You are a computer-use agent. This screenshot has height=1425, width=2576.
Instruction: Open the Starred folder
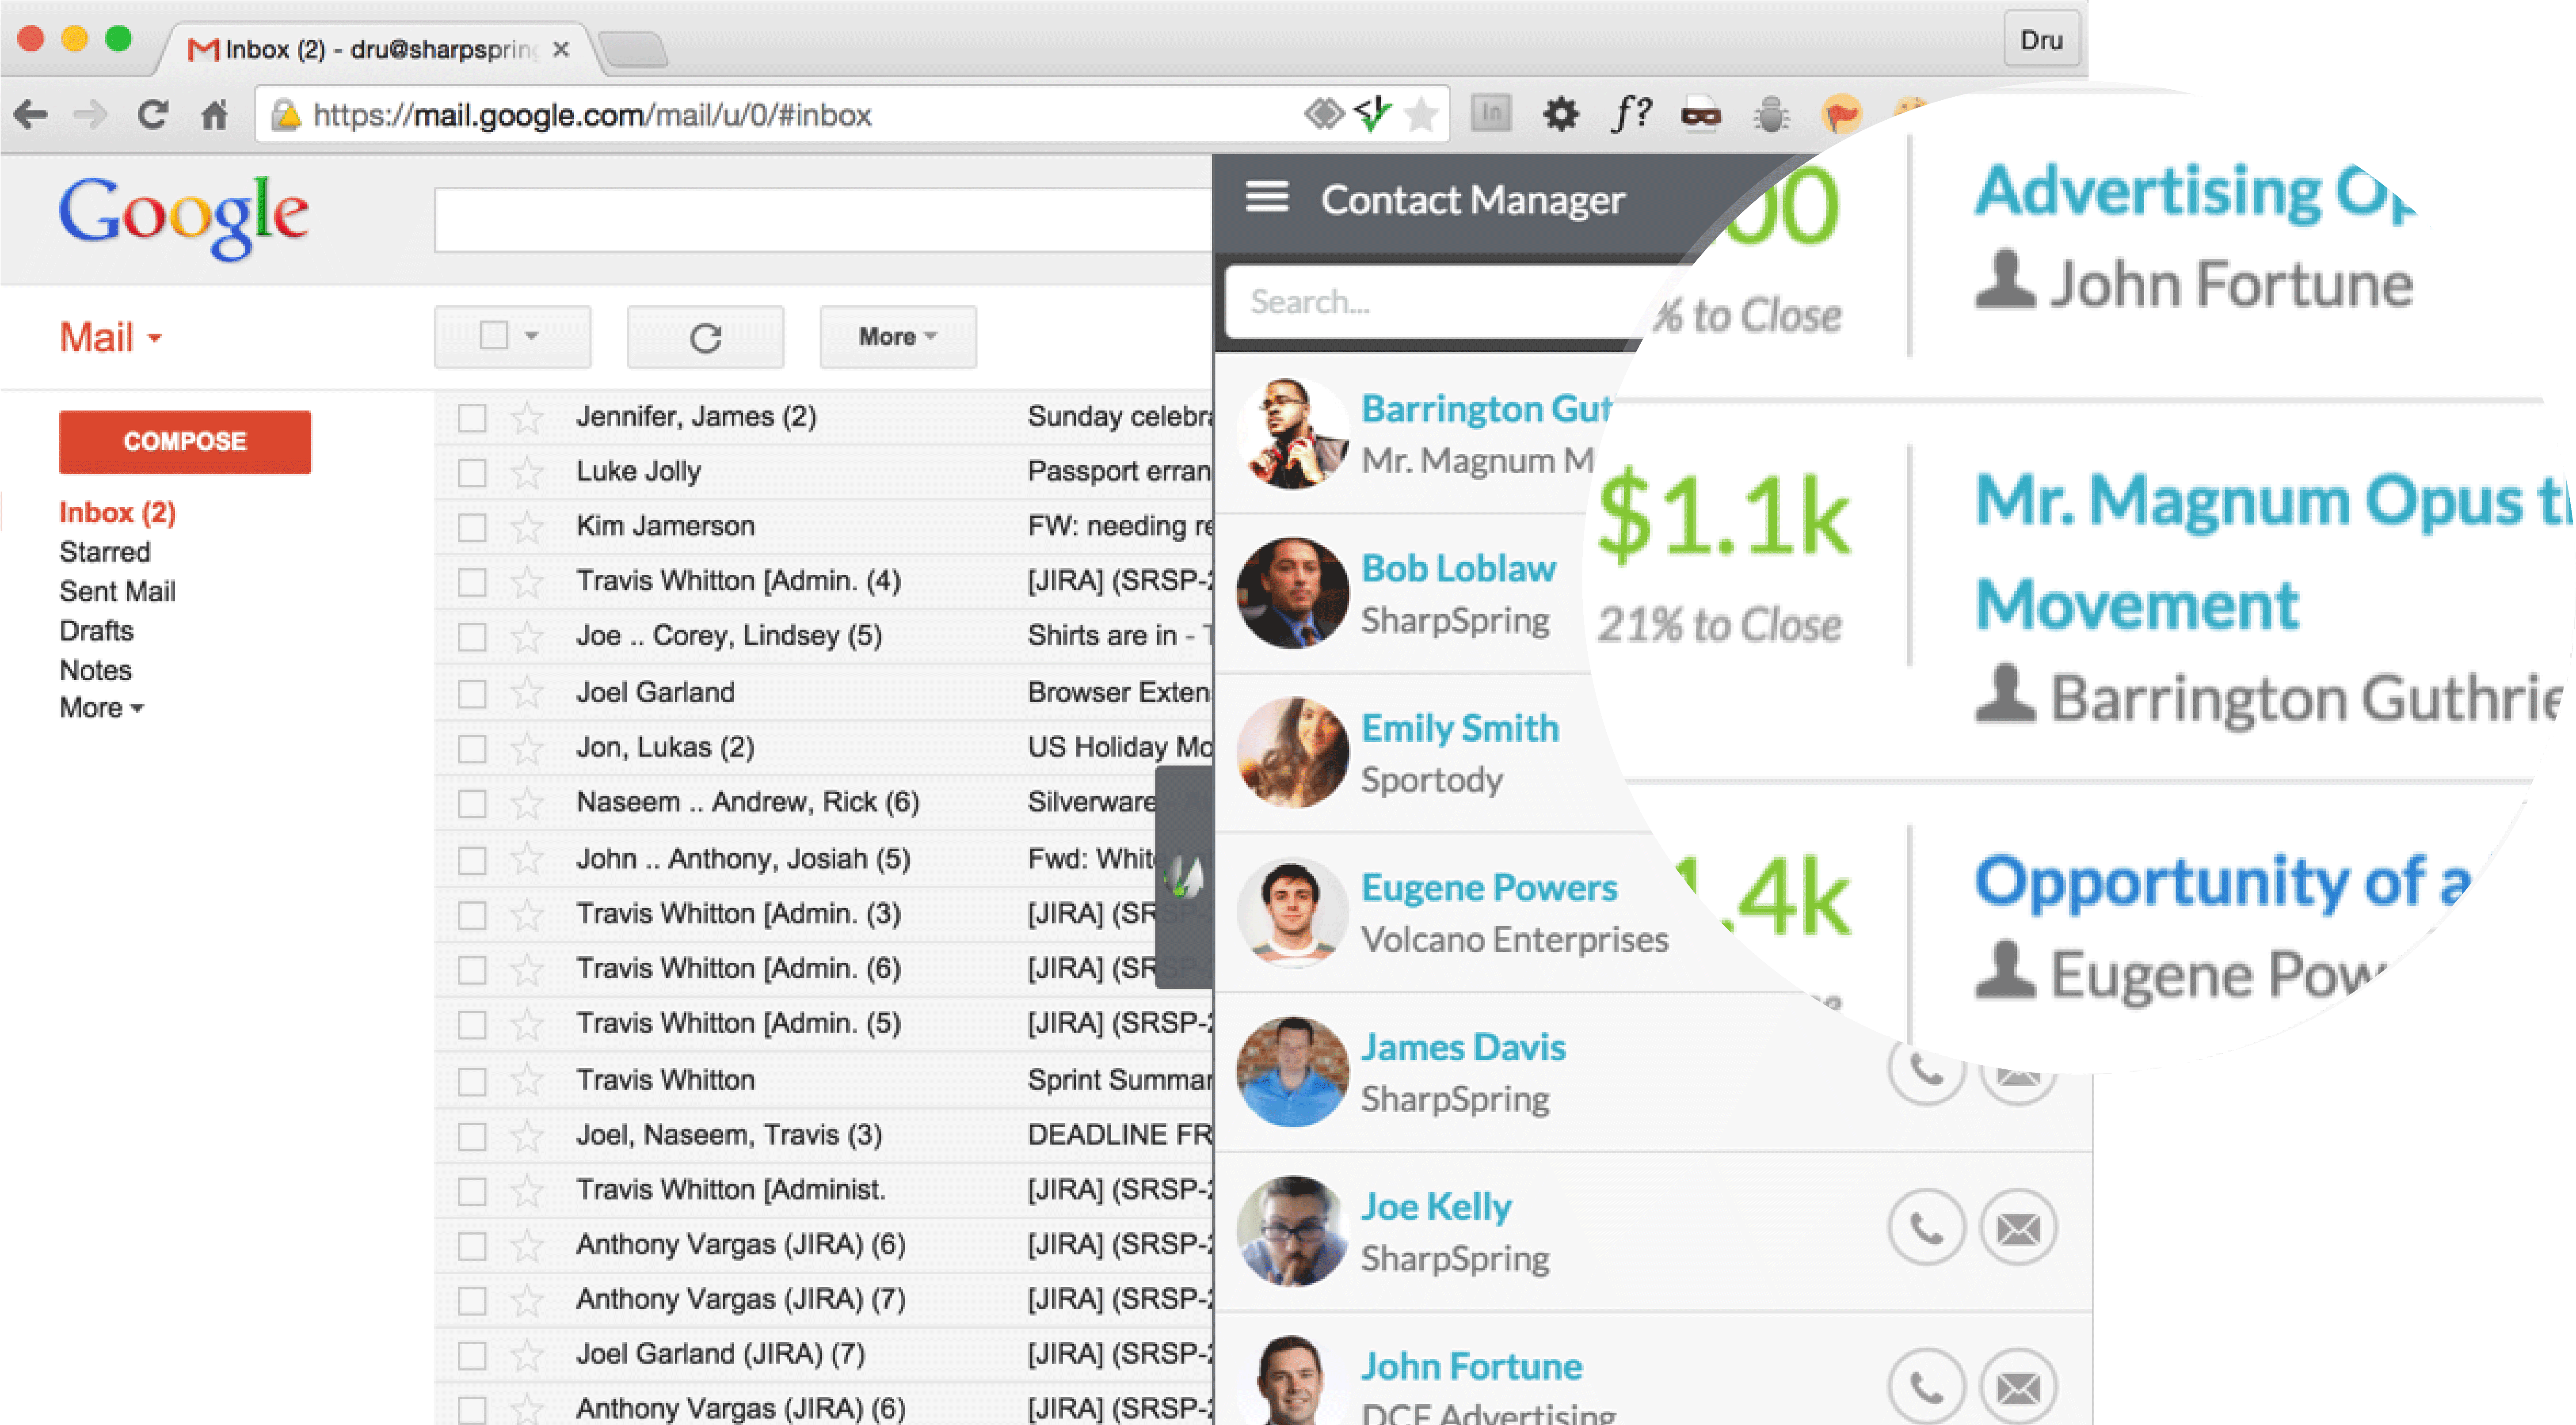click(x=105, y=552)
